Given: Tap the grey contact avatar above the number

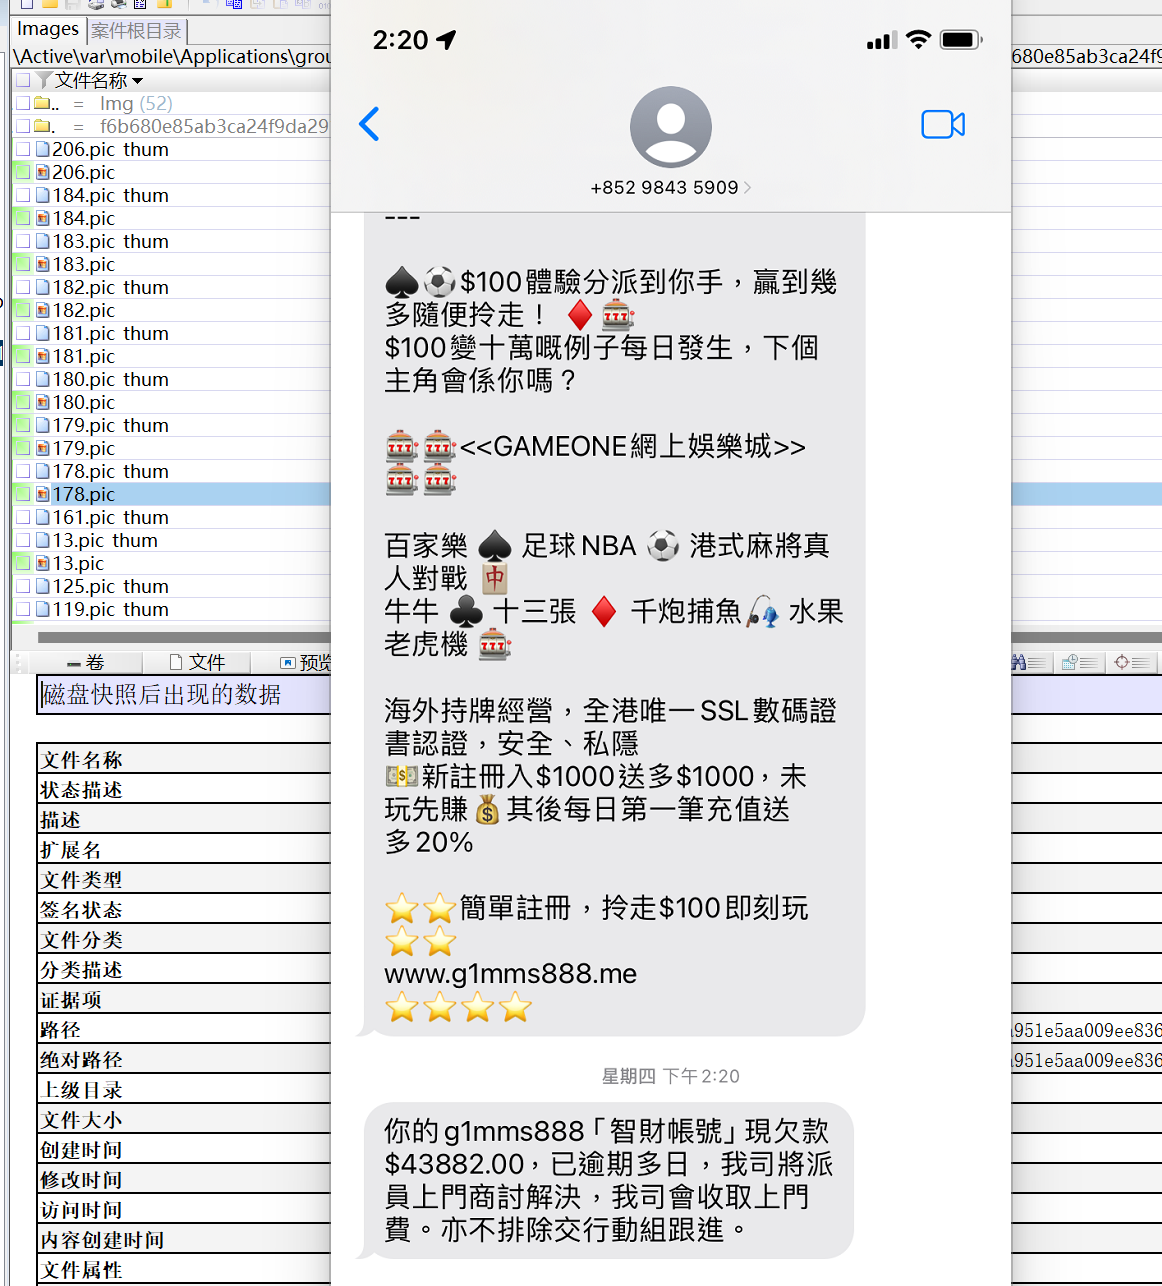Looking at the screenshot, I should pos(671,127).
